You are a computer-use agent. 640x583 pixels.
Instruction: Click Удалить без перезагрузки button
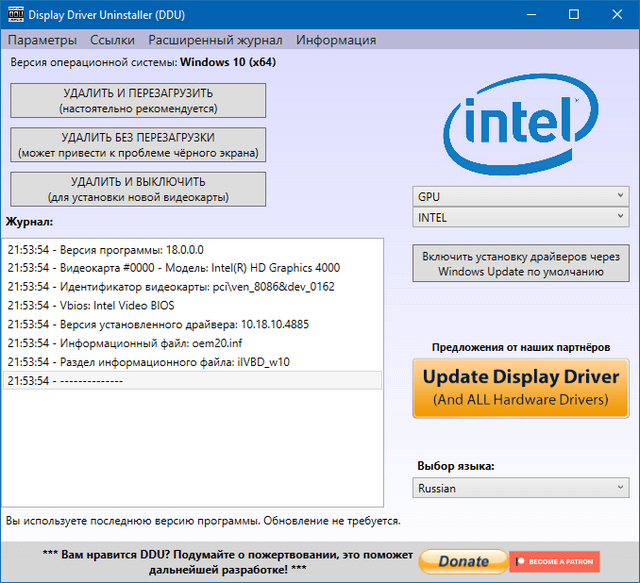(x=138, y=145)
